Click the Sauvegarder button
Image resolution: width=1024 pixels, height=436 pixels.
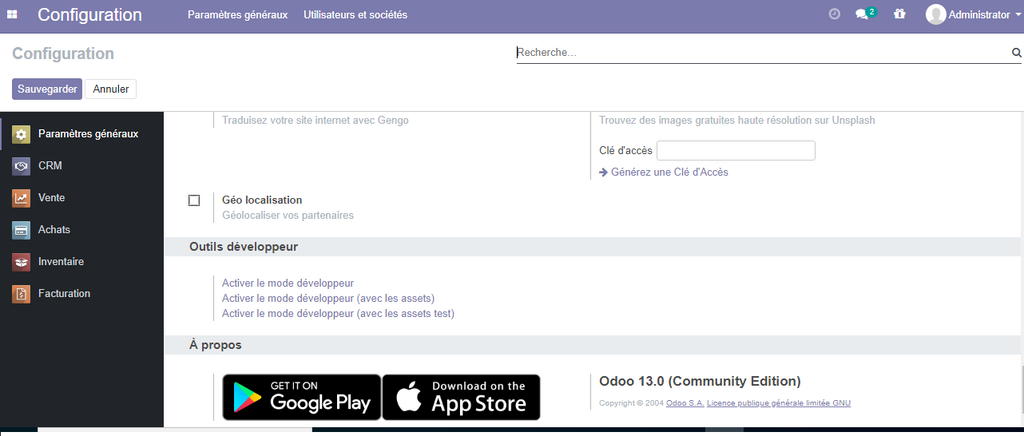(47, 89)
